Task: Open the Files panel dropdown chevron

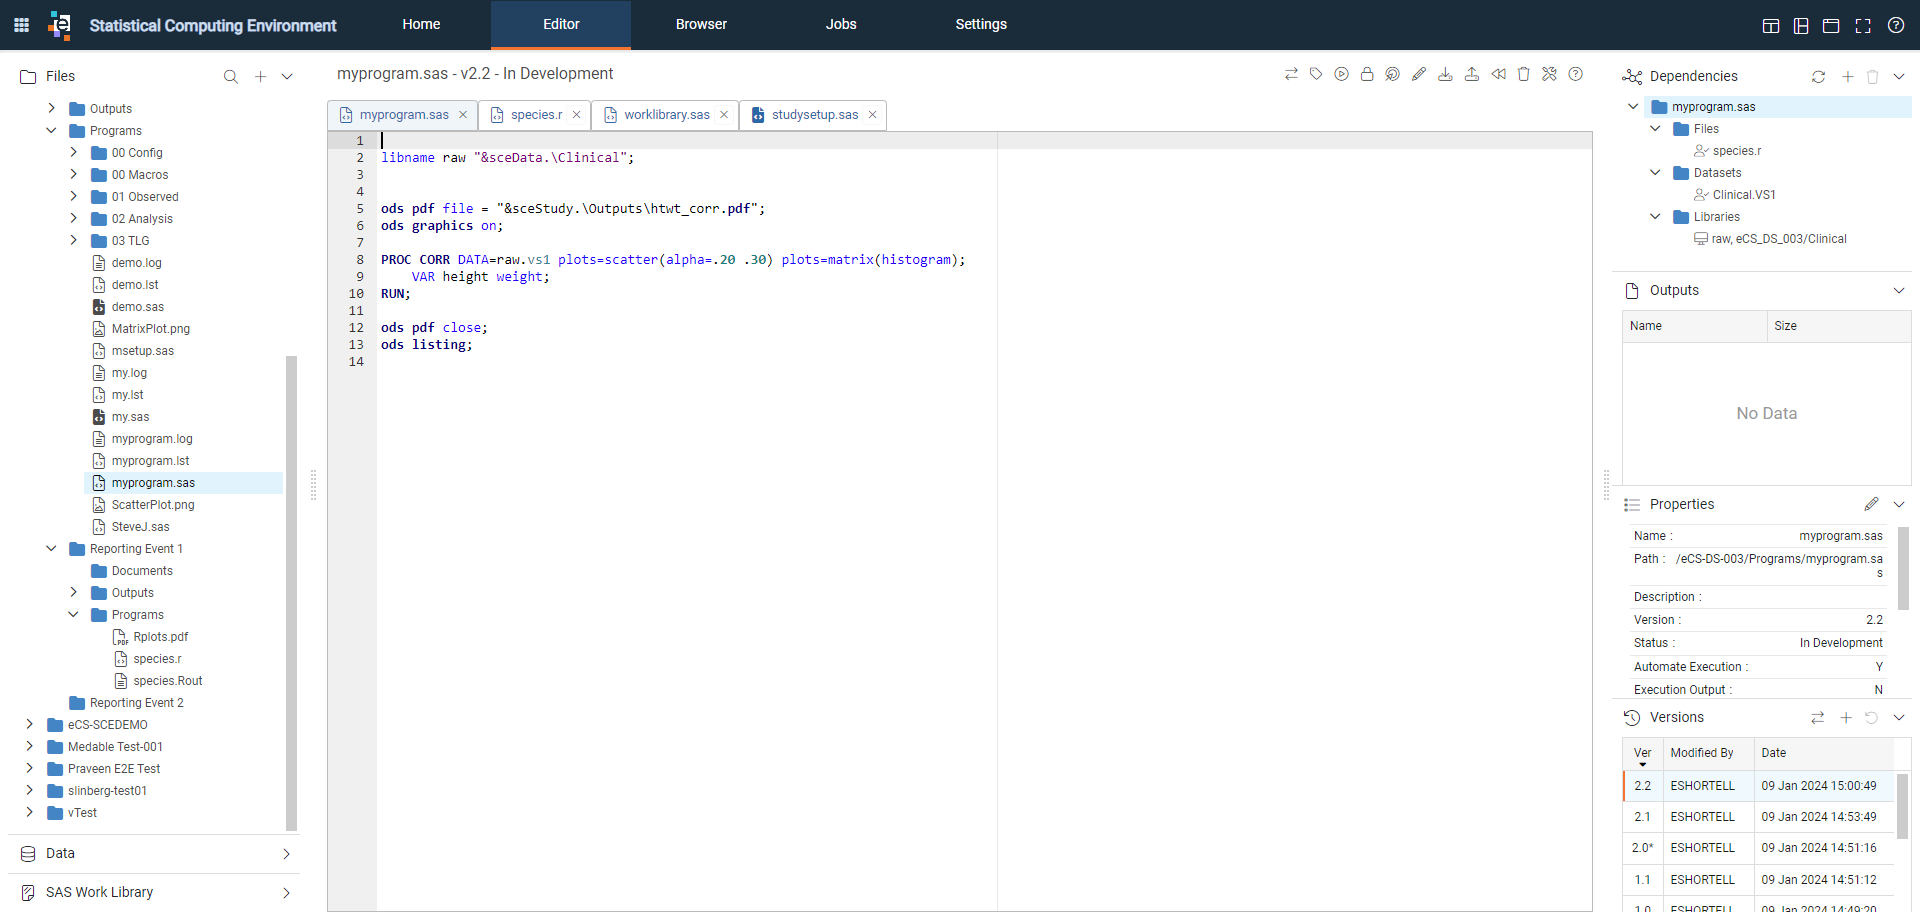Action: 287,77
